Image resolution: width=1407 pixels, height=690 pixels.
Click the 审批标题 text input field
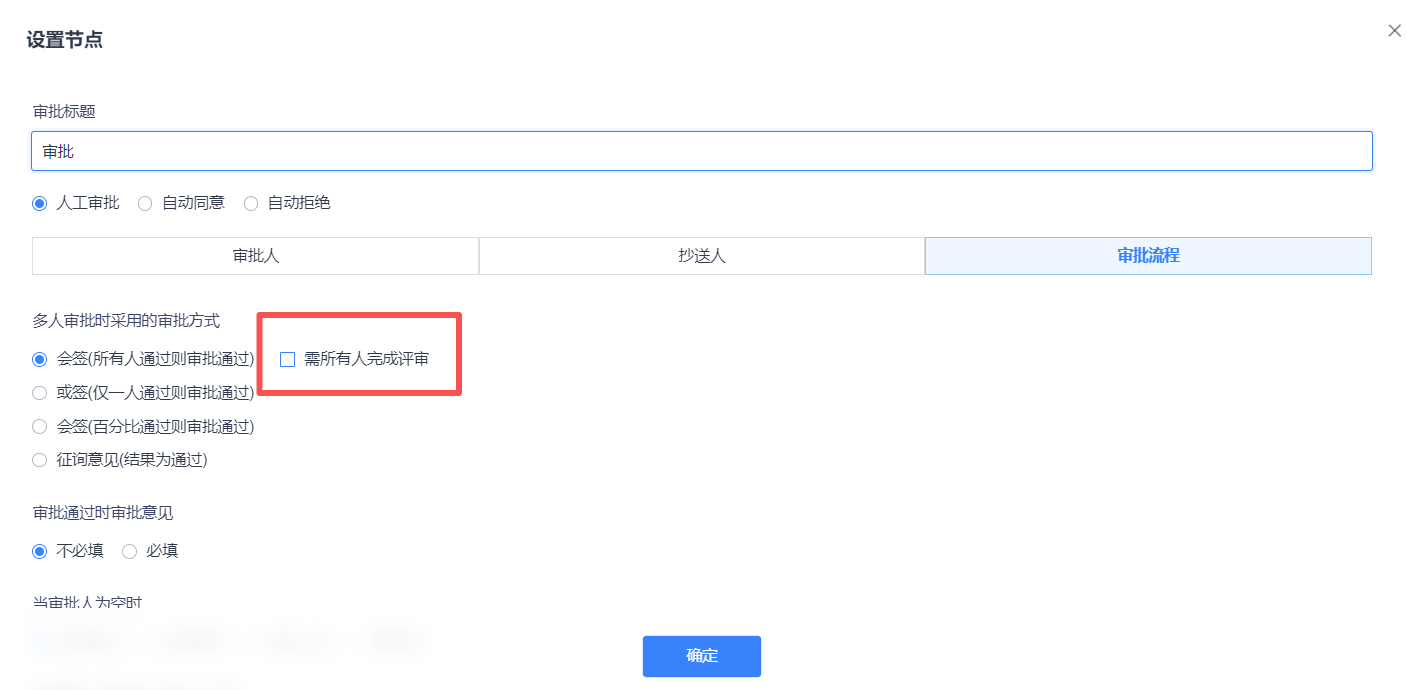pyautogui.click(x=701, y=151)
